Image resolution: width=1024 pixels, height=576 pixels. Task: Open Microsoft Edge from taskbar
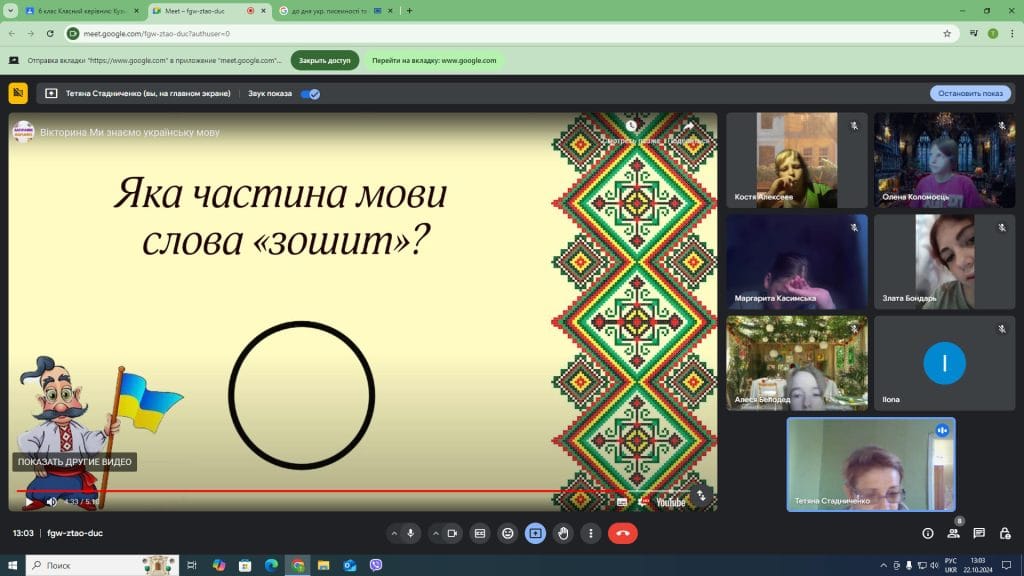[x=271, y=565]
